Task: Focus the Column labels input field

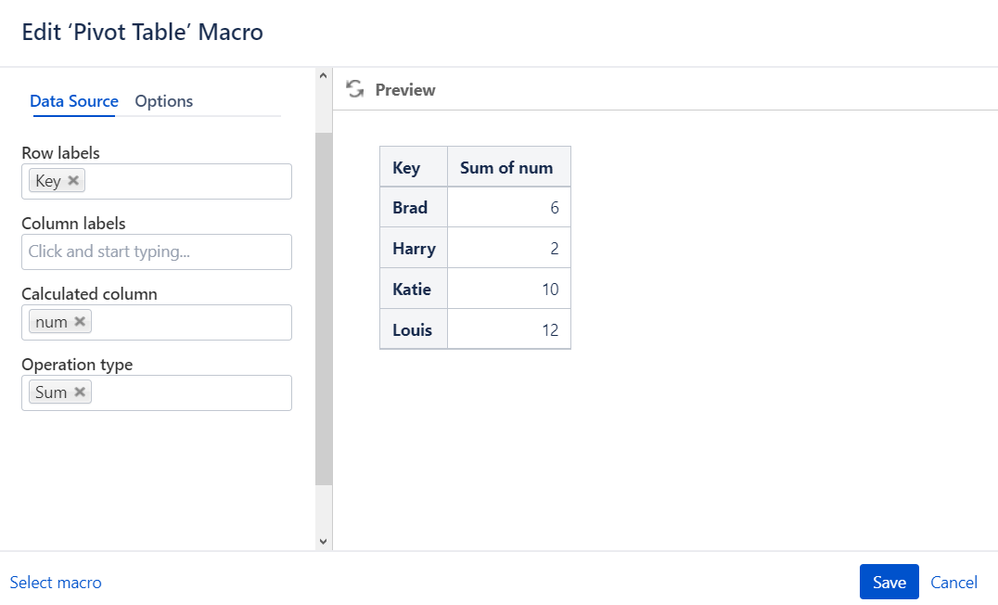Action: (157, 252)
